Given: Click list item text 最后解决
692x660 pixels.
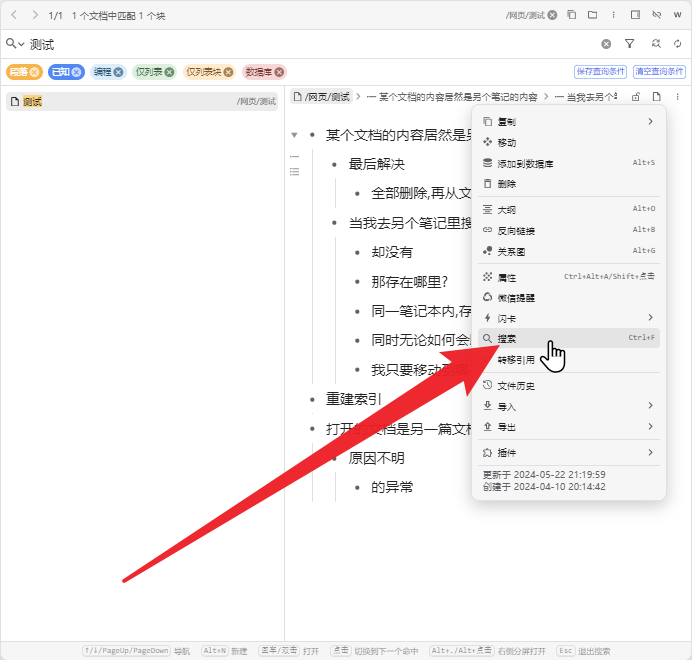Looking at the screenshot, I should click(376, 164).
